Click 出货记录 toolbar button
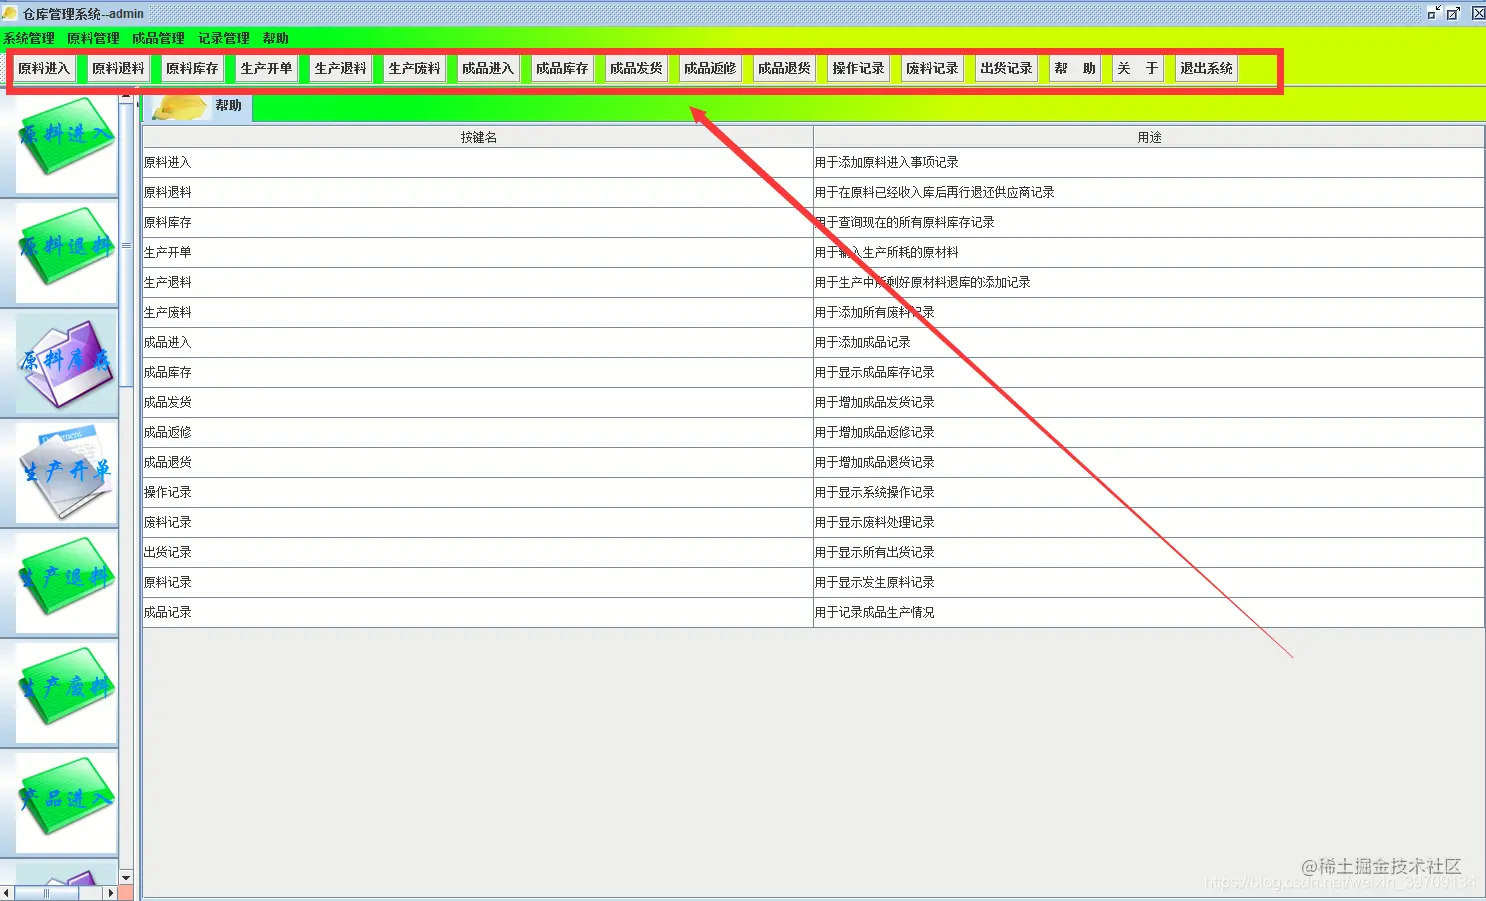Viewport: 1486px width, 901px height. 1006,68
